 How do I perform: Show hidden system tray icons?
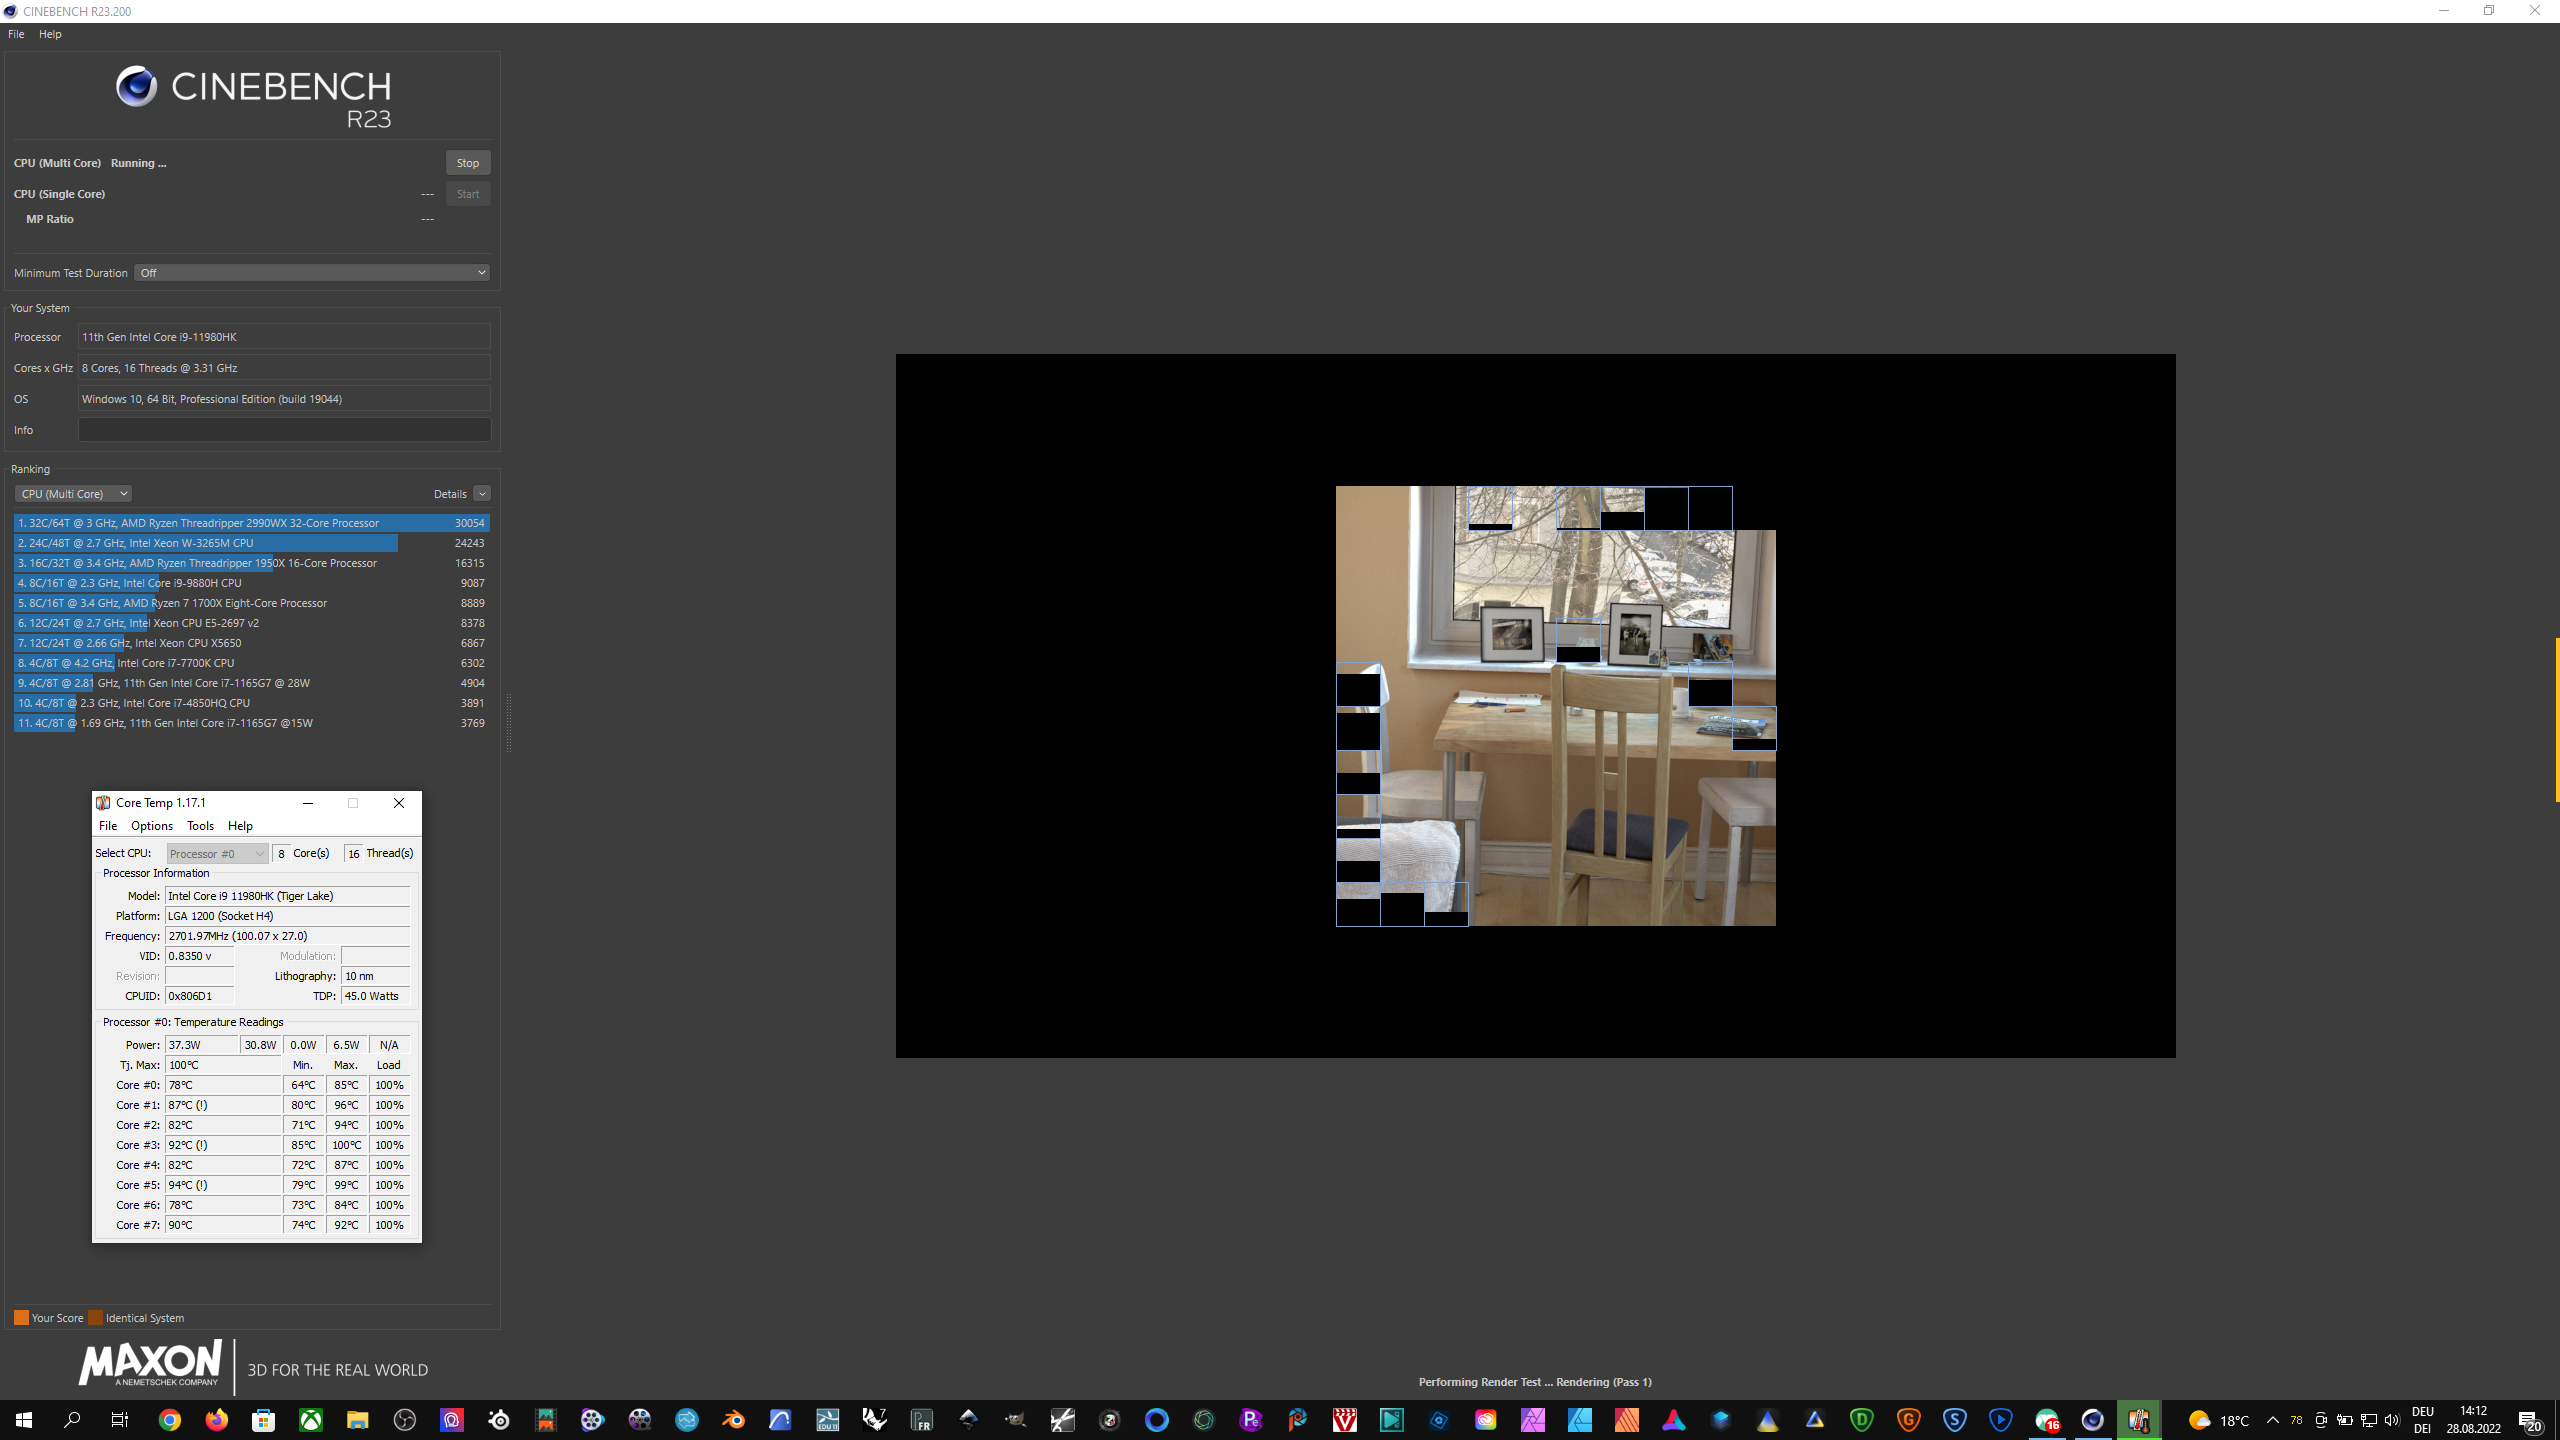click(x=2272, y=1420)
